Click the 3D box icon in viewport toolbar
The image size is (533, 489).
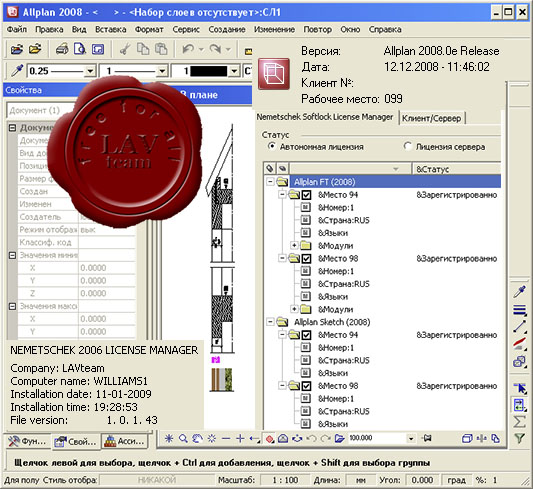pos(467,439)
